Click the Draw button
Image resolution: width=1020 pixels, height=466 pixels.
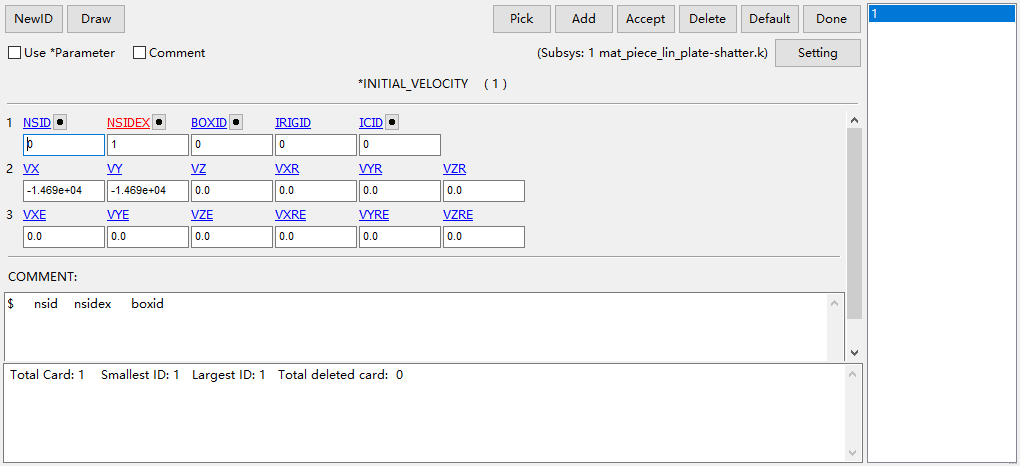(96, 19)
